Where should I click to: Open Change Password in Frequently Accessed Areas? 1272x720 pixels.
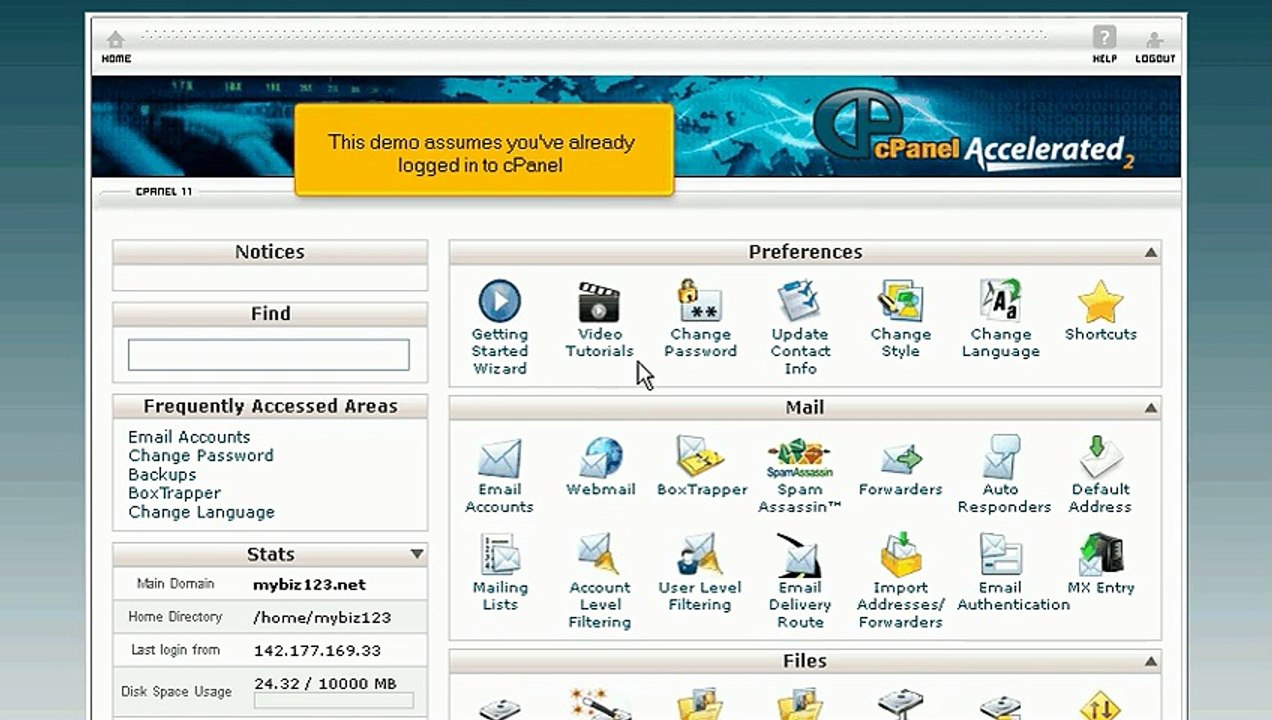coord(200,455)
